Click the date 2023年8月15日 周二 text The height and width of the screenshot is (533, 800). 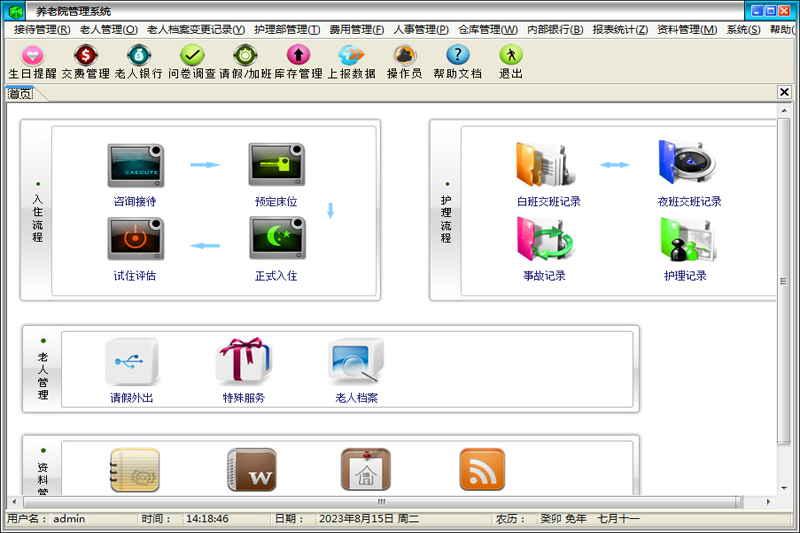coord(369,519)
